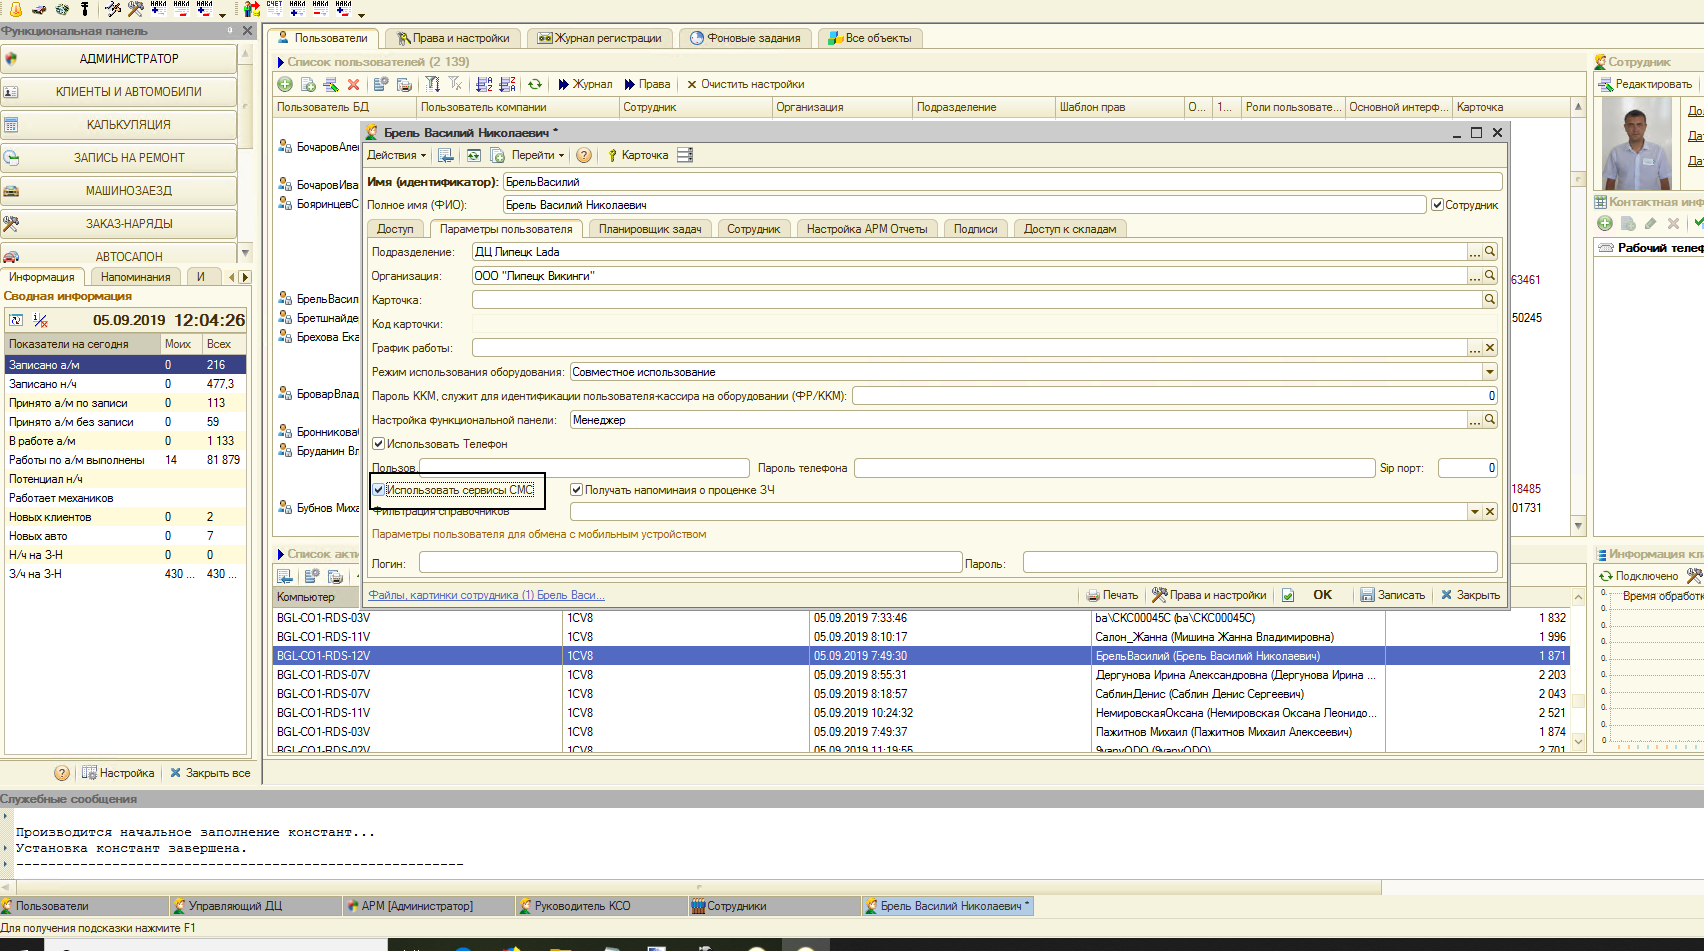Click the ascending sort A-Z icon
Image resolution: width=1704 pixels, height=951 pixels.
pos(484,85)
